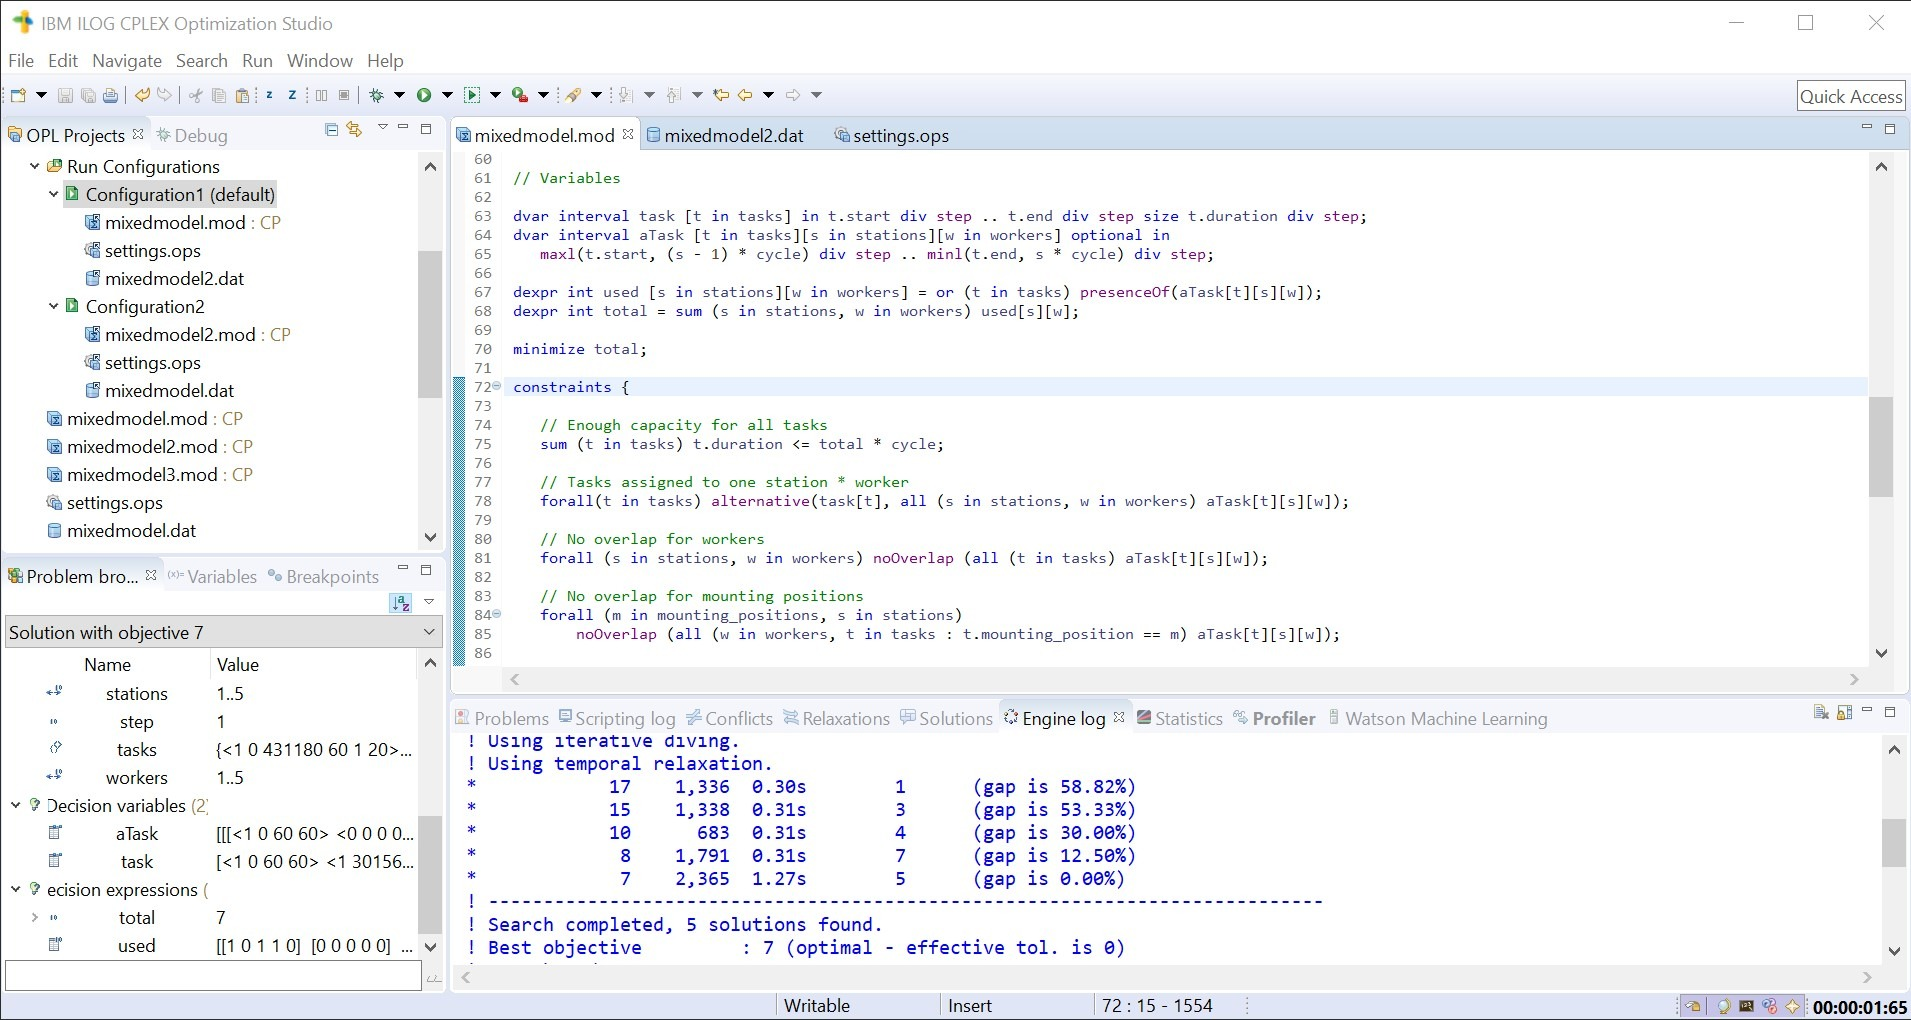Click the Print toolbar icon
The height and width of the screenshot is (1020, 1911).
click(x=110, y=95)
